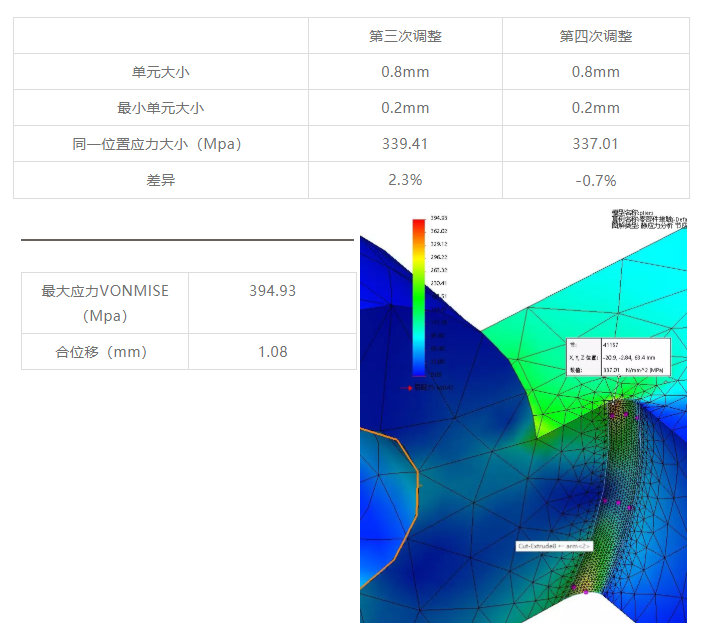The width and height of the screenshot is (706, 634).
Task: Click the 合位移 (mm) label cell
Action: 105,352
